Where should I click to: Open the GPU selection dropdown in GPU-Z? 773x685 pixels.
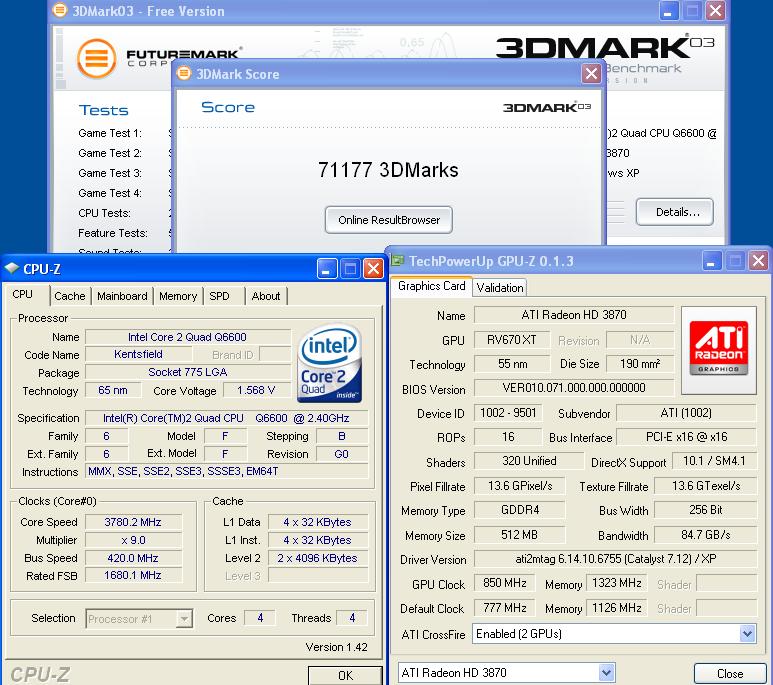tap(606, 673)
